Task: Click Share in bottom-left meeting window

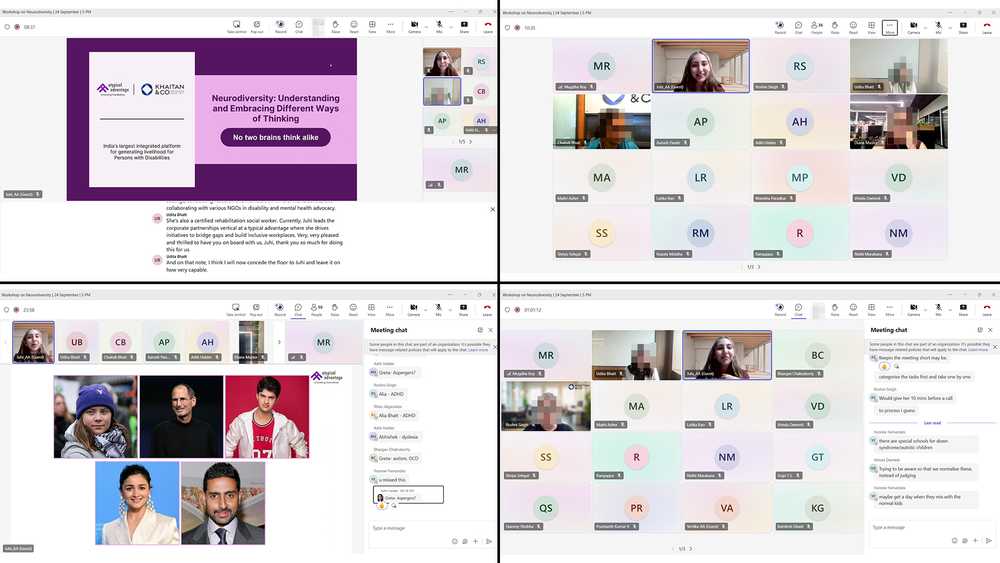Action: 463,310
